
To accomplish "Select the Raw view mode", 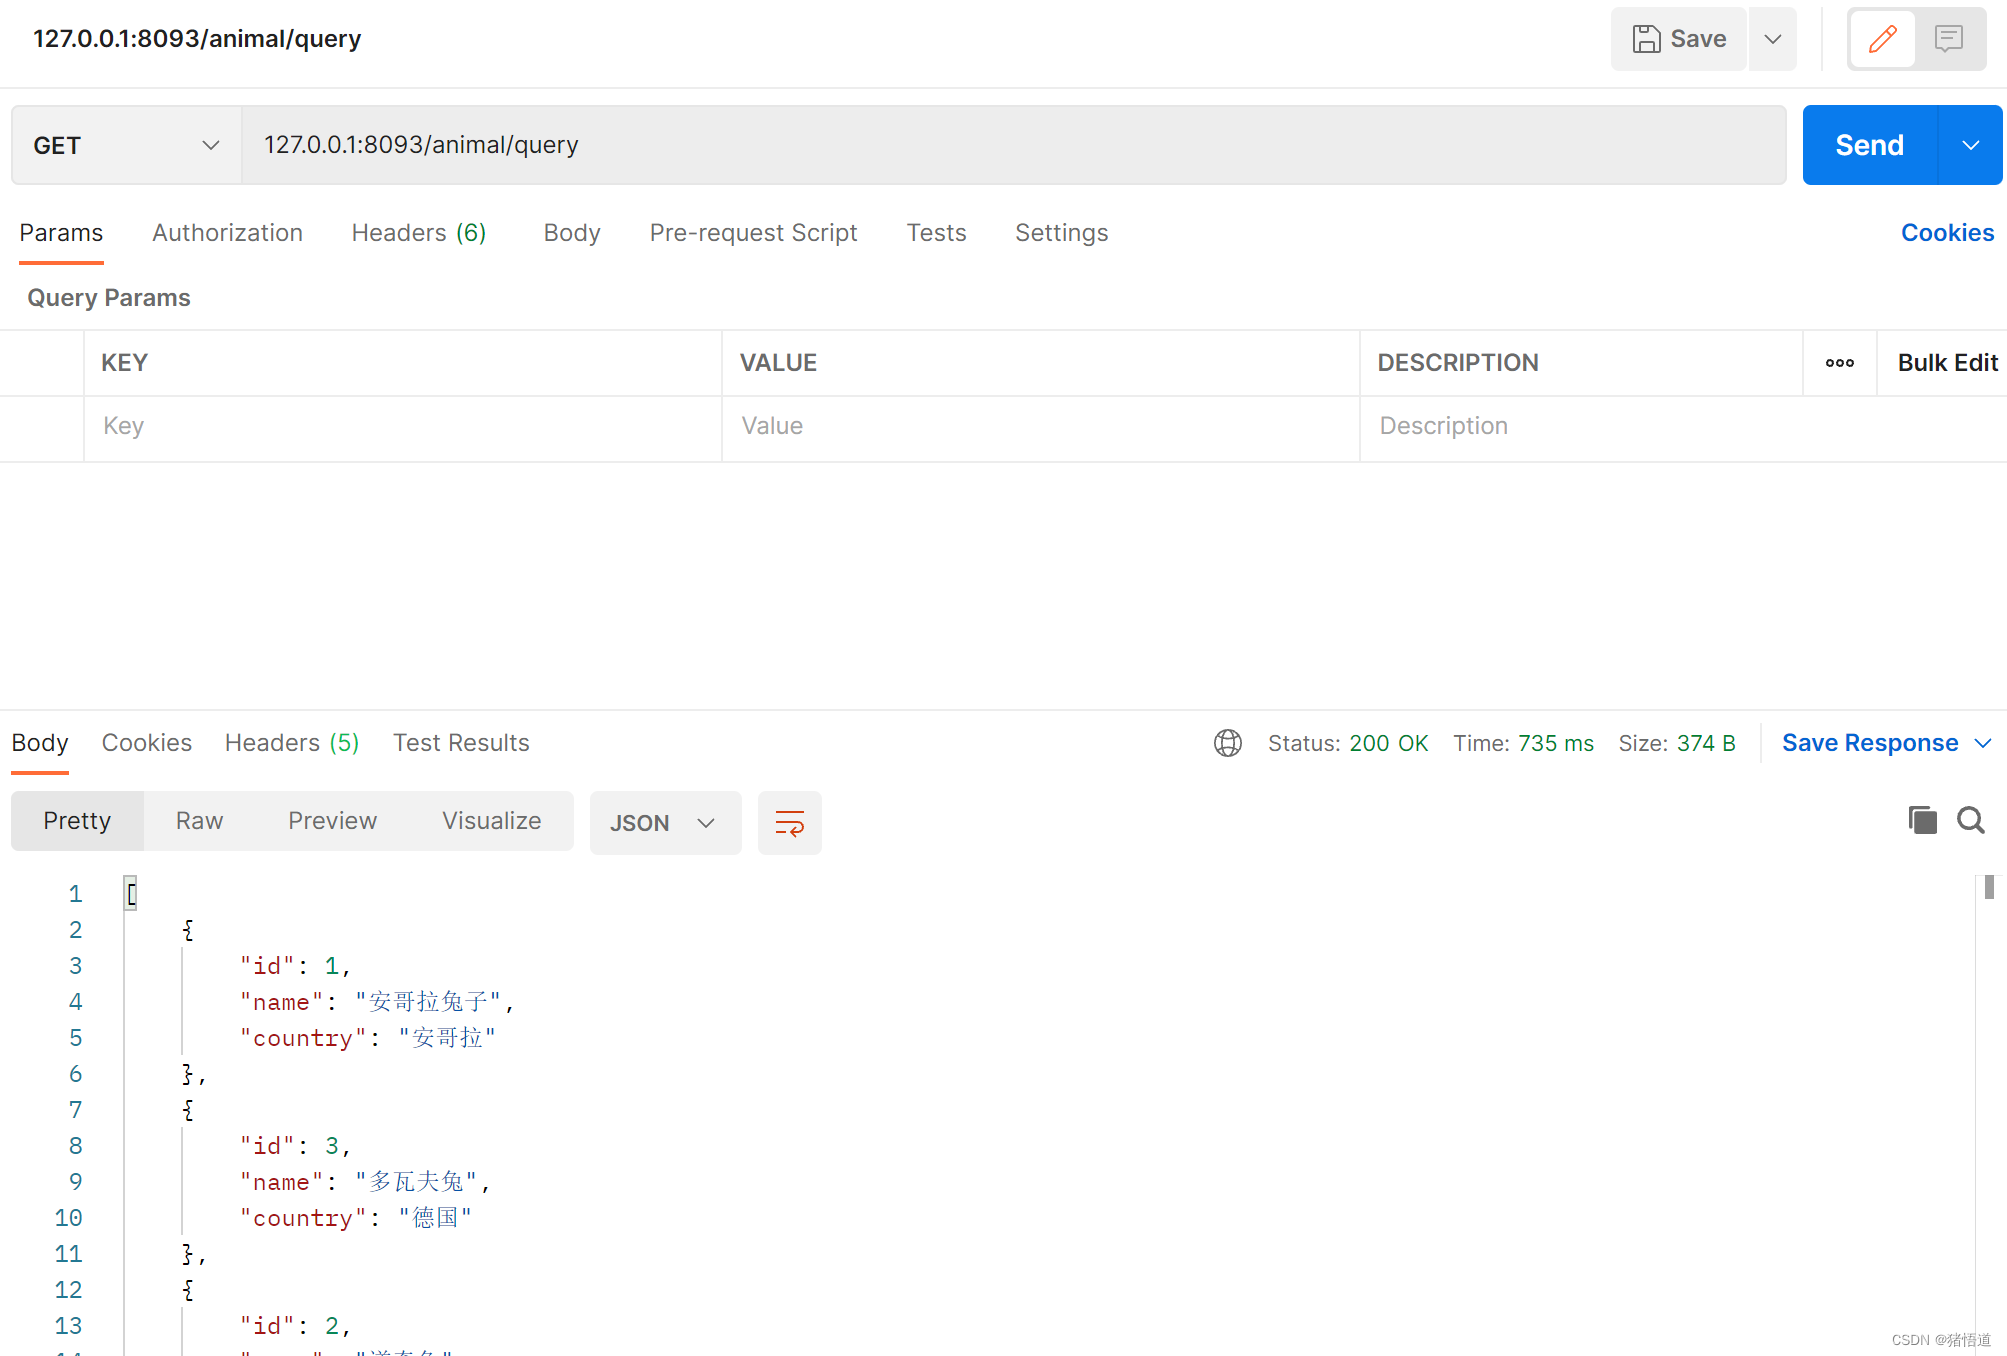I will 199,821.
